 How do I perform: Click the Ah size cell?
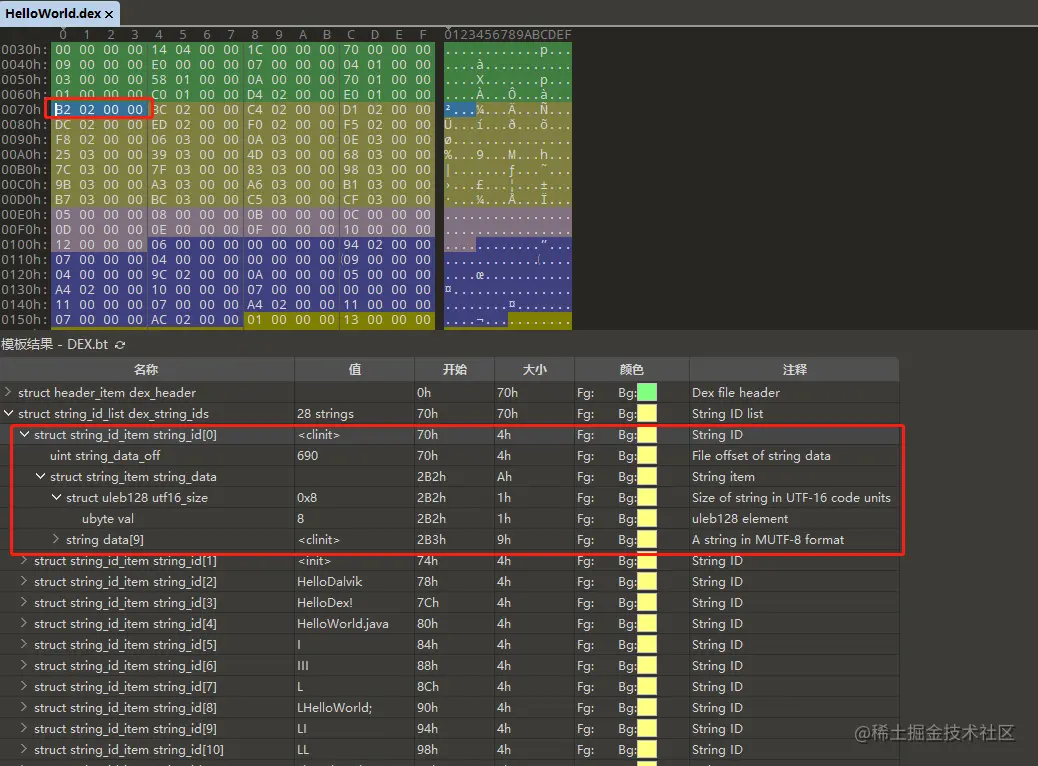[504, 477]
